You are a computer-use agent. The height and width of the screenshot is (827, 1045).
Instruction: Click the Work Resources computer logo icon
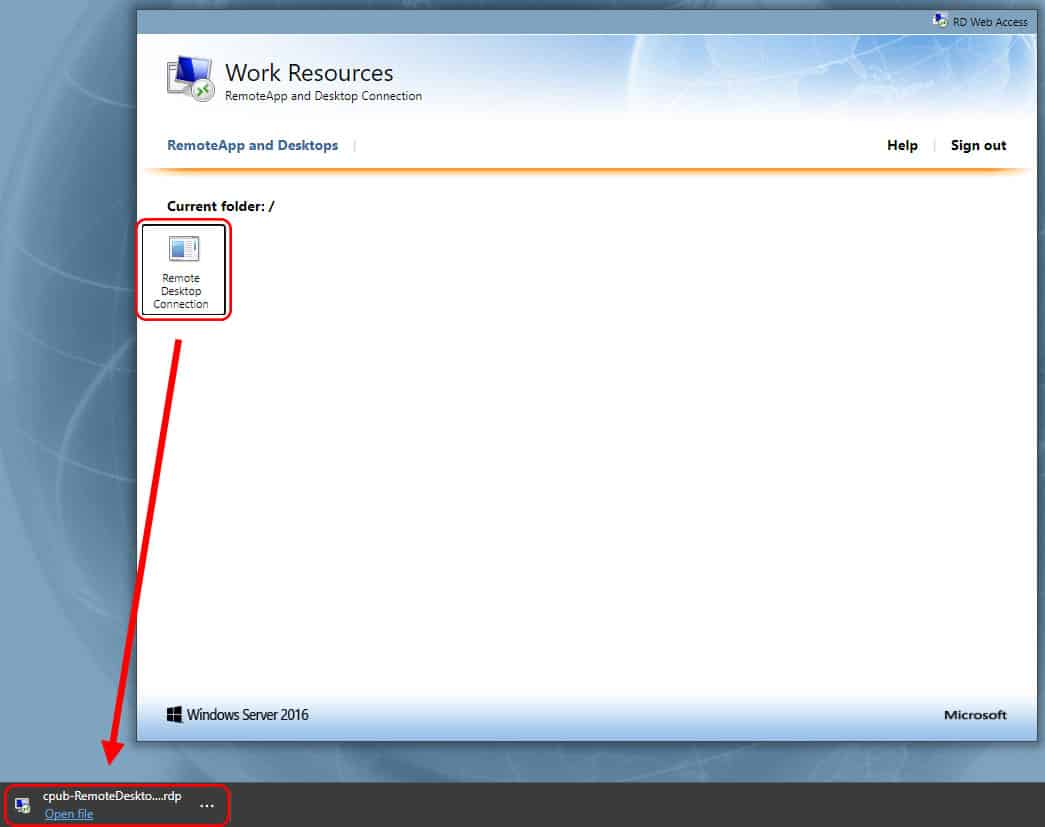point(191,79)
